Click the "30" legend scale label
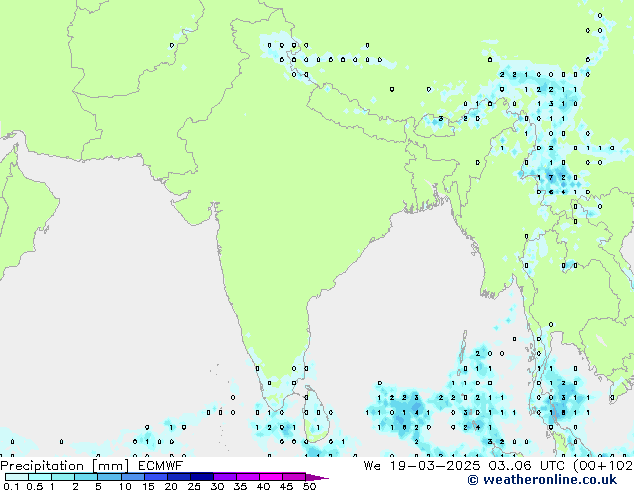Viewport: 634px width, 490px height. (217, 486)
